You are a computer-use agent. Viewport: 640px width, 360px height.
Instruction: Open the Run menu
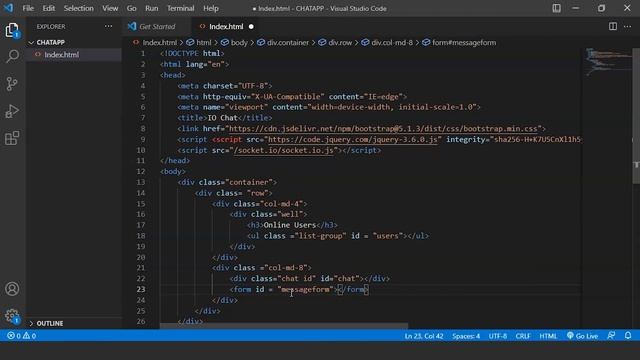pyautogui.click(x=151, y=8)
